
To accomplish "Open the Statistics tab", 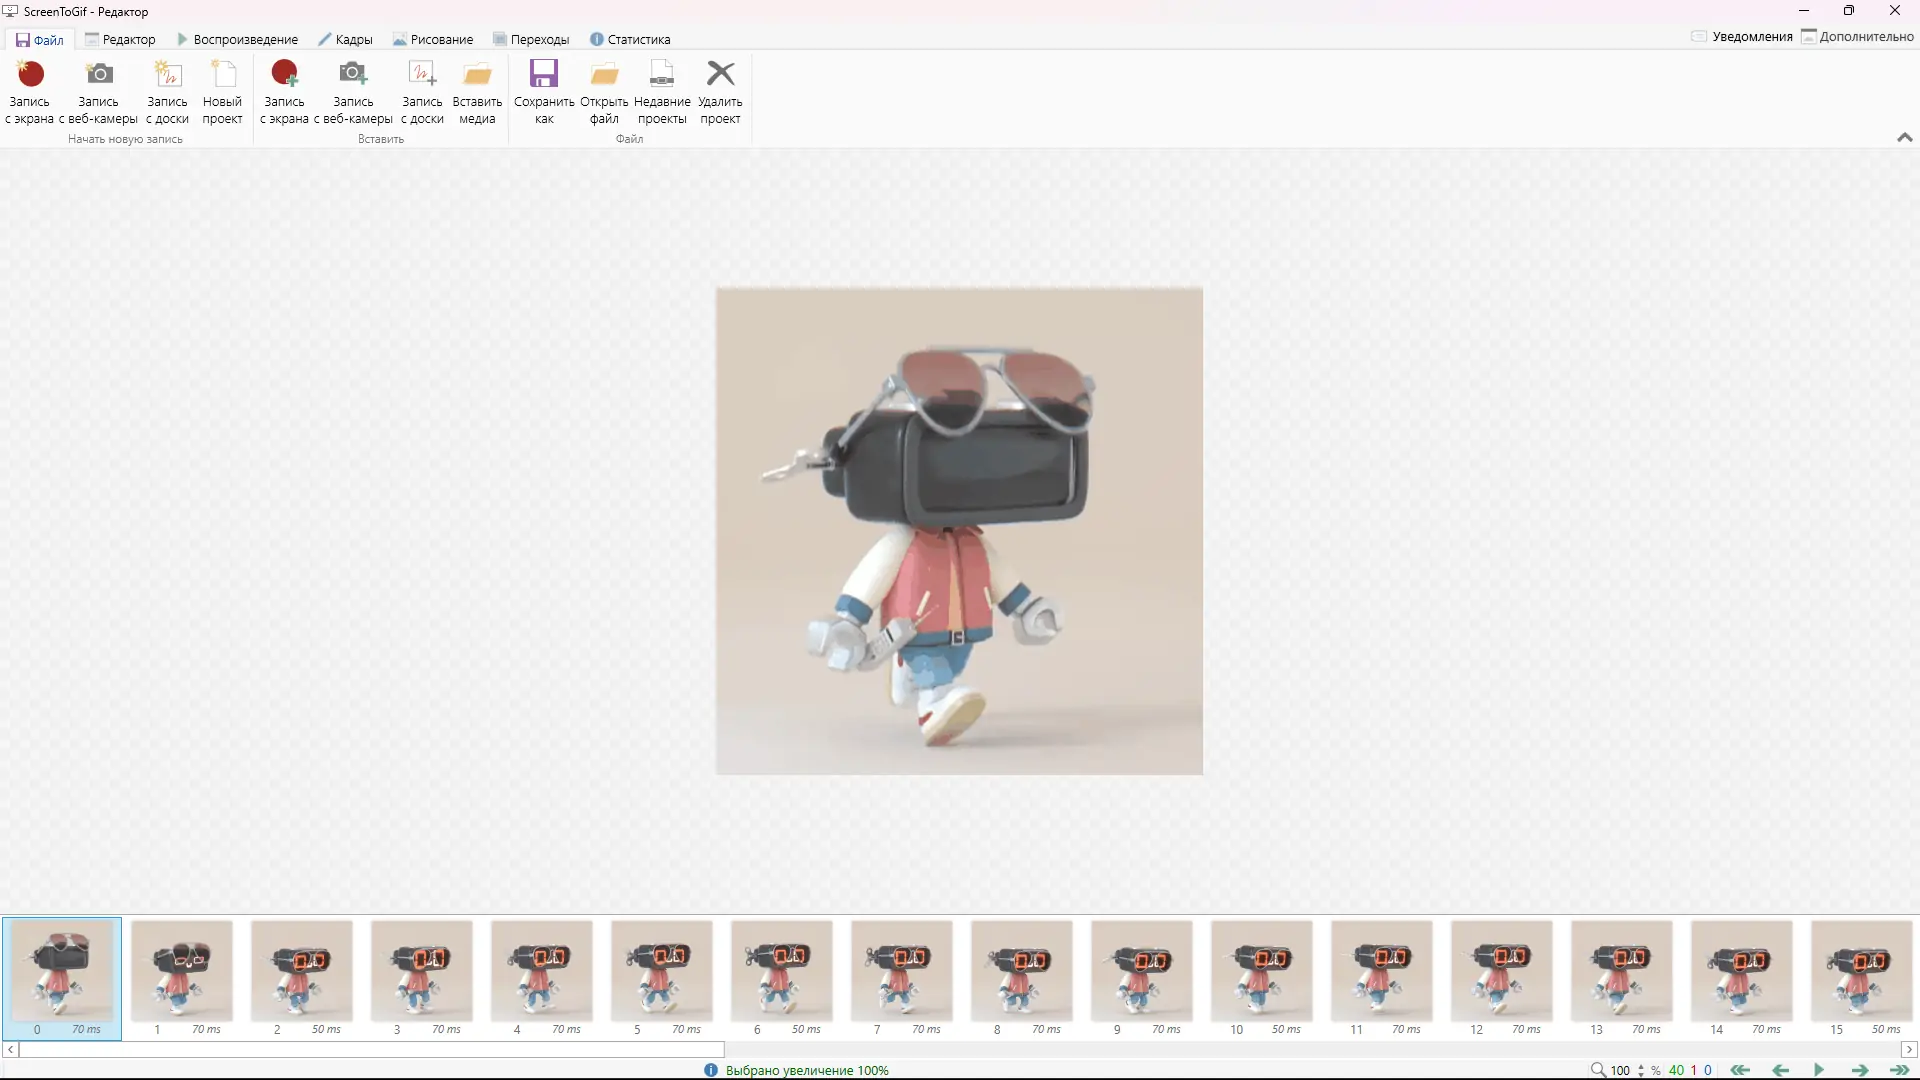I will (630, 40).
